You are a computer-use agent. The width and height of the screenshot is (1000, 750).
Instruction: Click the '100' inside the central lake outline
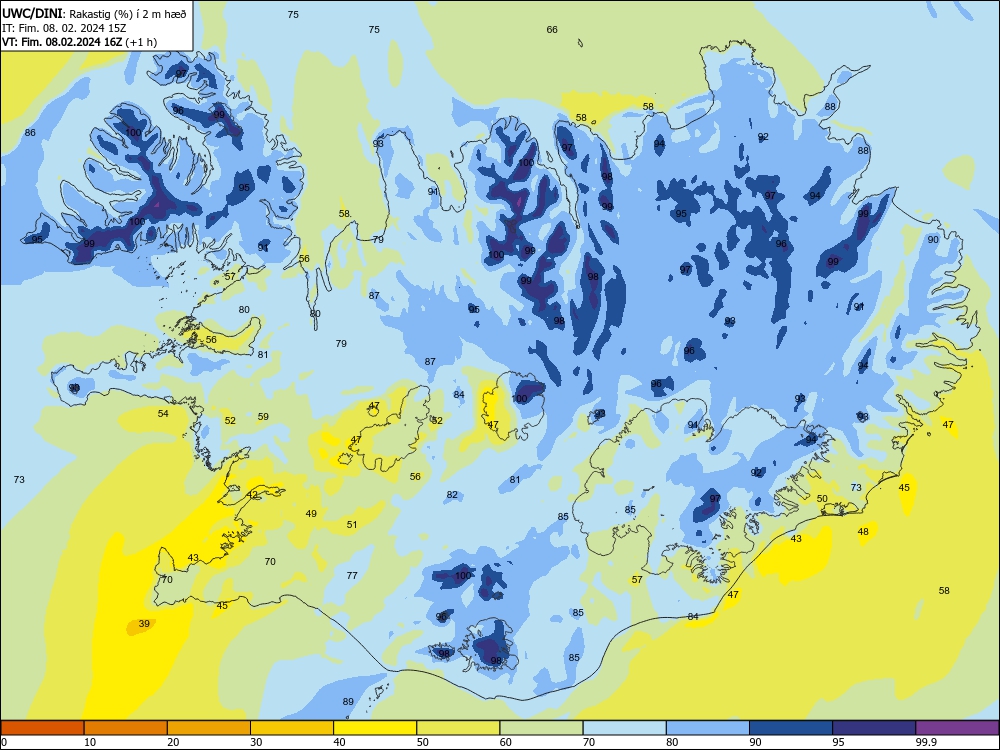[x=520, y=399]
